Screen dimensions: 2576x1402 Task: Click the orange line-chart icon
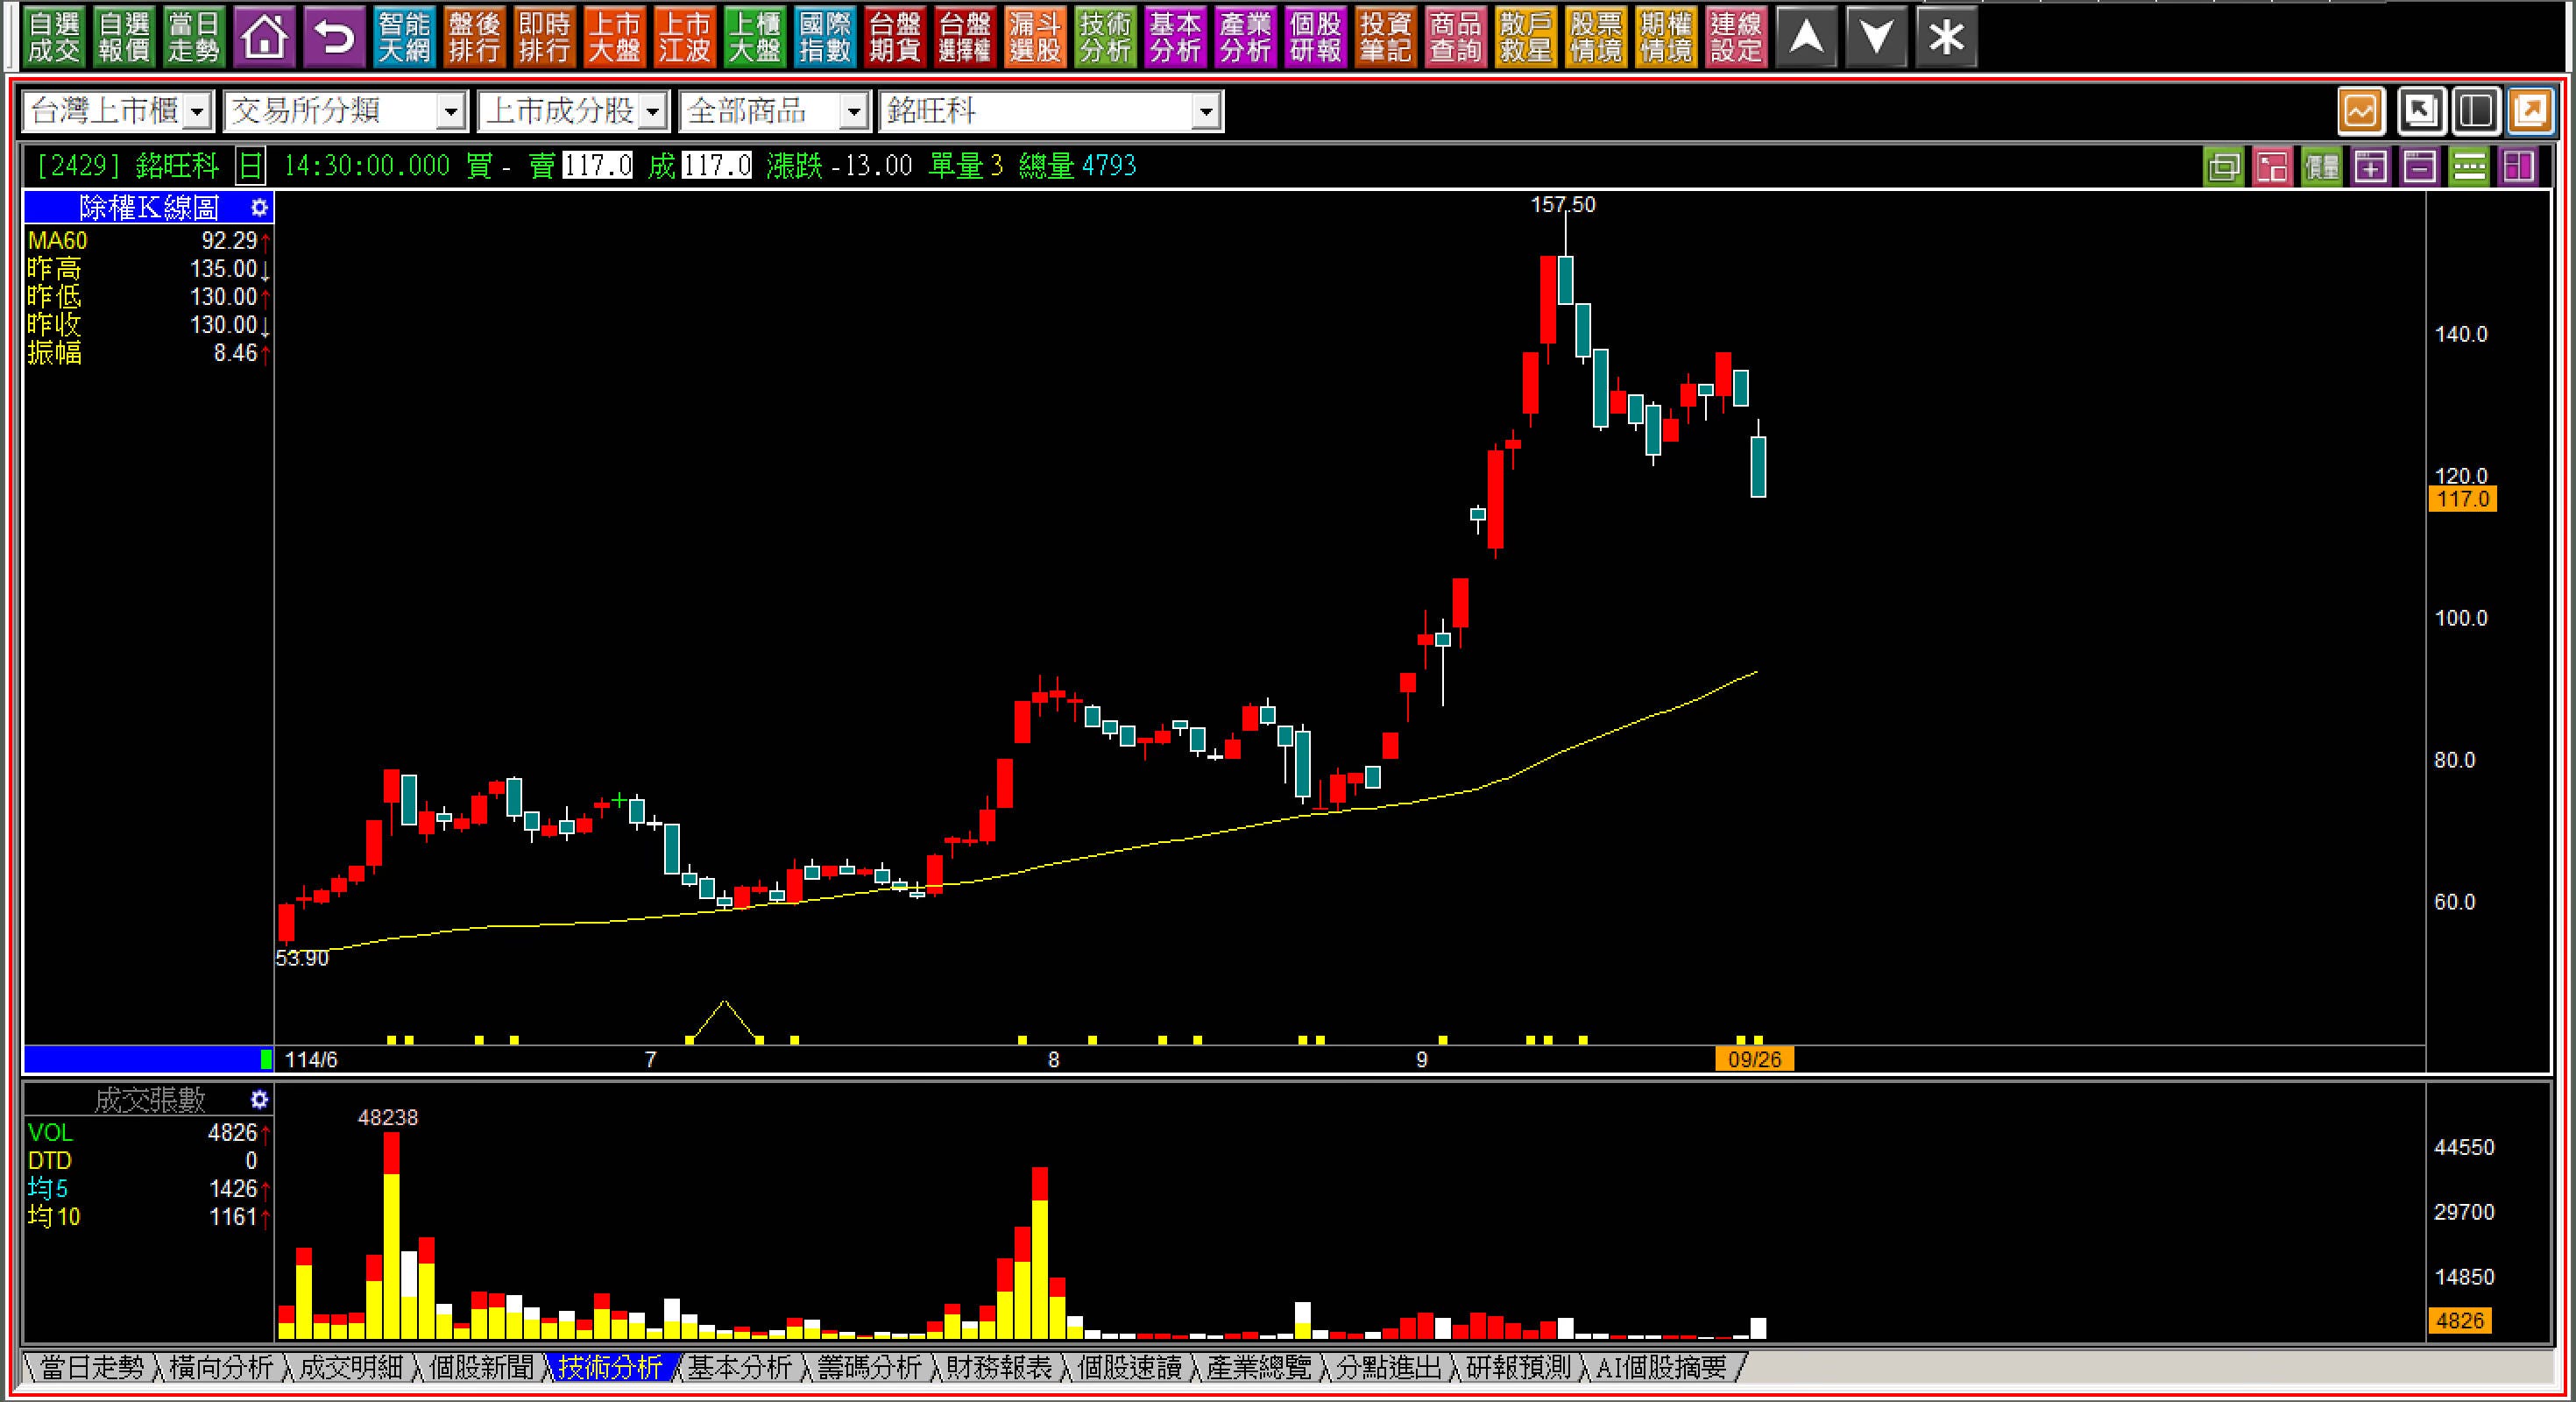pos(2361,110)
